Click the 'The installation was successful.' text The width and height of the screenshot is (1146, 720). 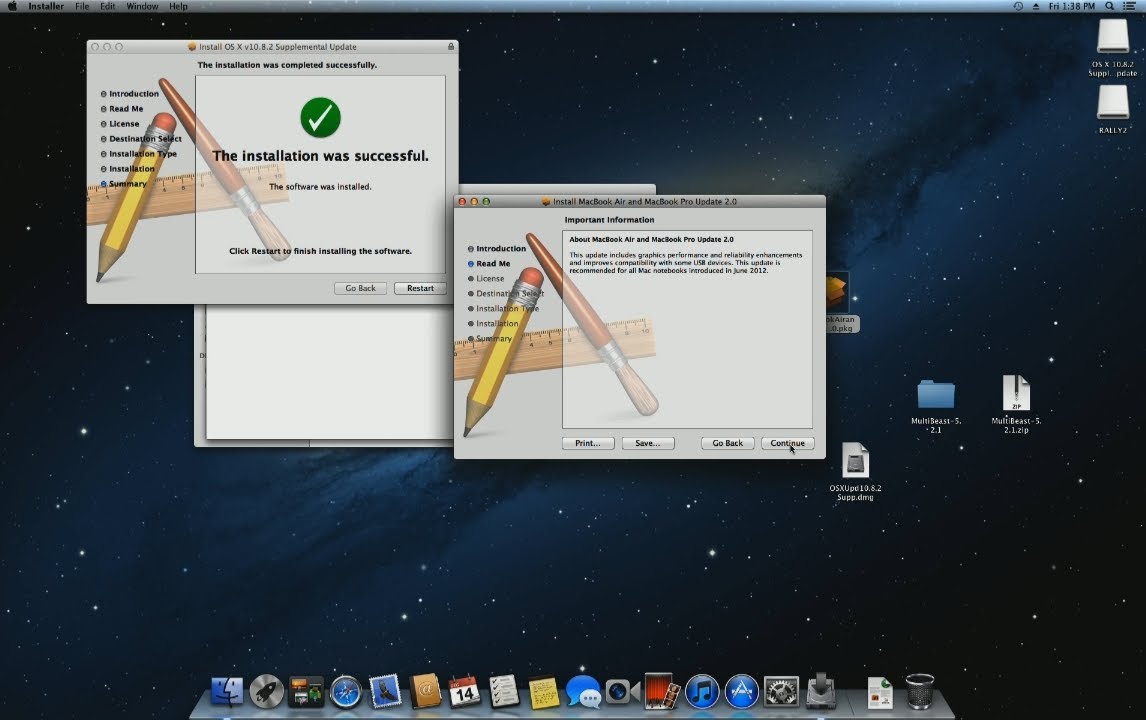tap(320, 156)
